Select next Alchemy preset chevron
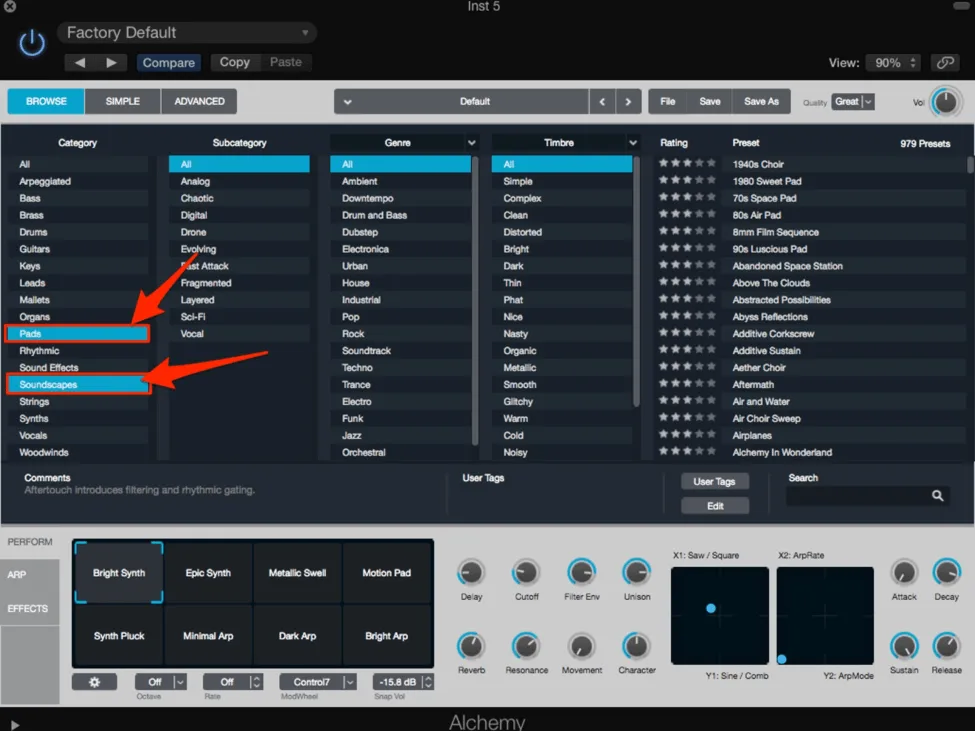 [628, 101]
